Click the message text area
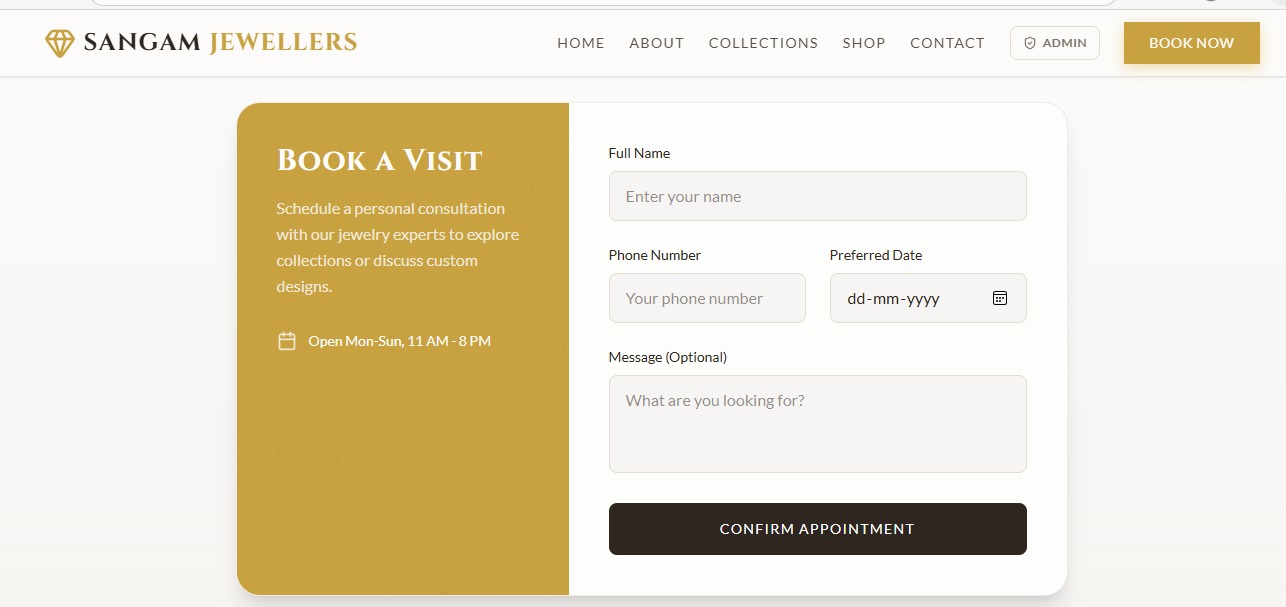1286x607 pixels. click(x=817, y=424)
